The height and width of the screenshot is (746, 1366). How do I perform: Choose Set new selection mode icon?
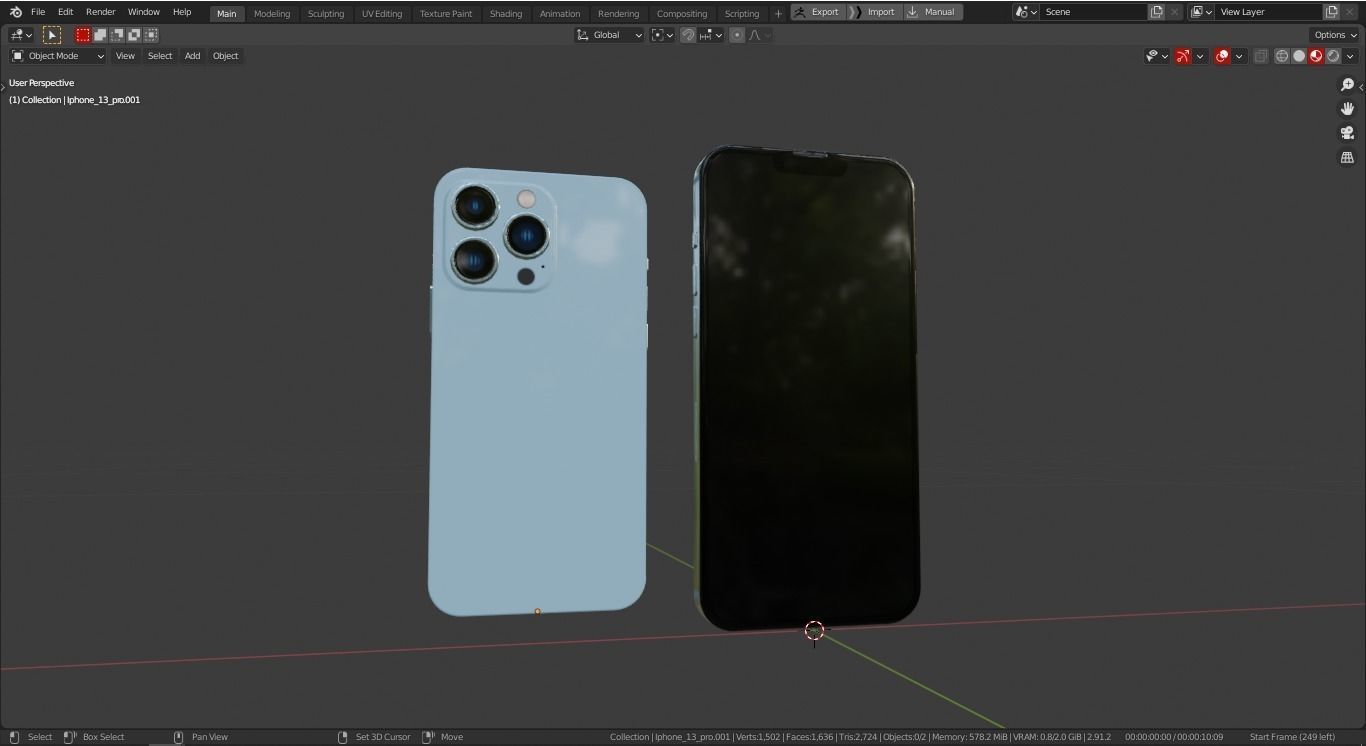83,35
